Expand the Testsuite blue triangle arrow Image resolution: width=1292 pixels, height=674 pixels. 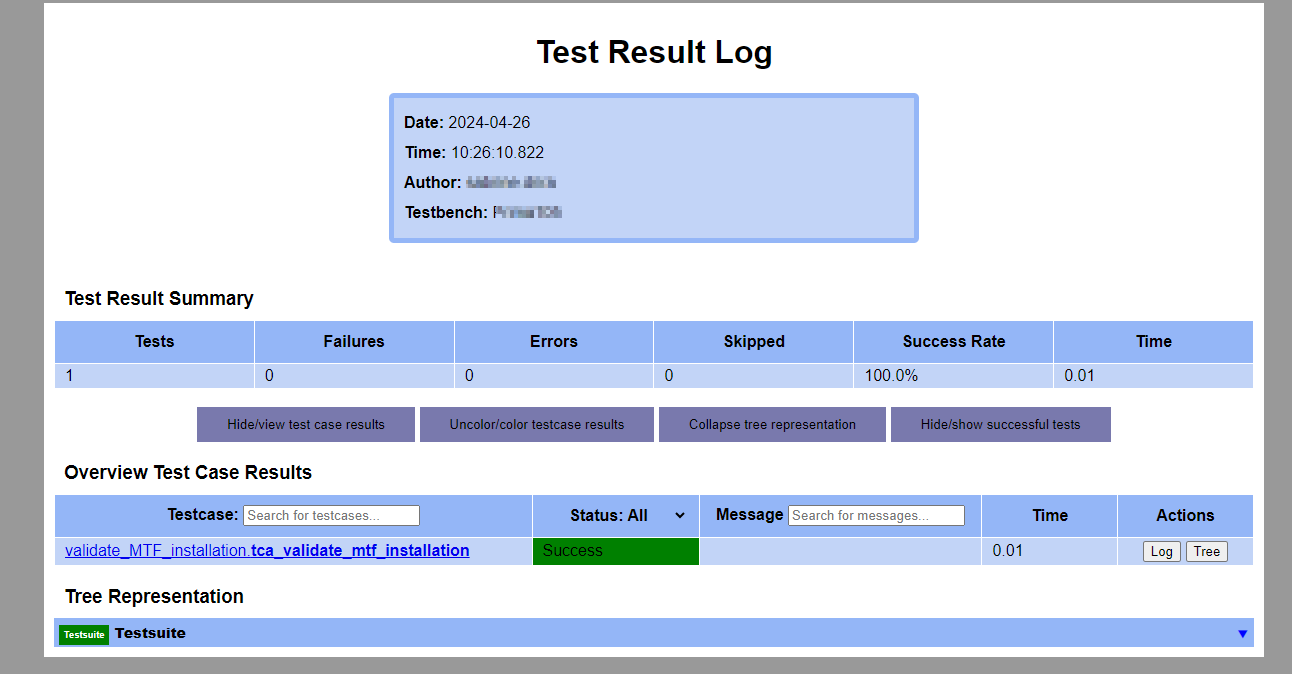point(1242,634)
